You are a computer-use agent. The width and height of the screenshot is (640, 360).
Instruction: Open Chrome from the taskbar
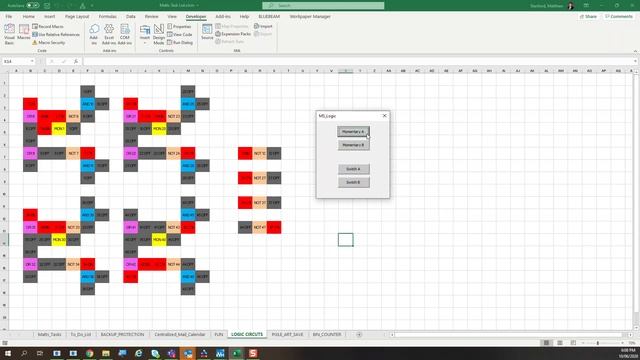click(89, 353)
